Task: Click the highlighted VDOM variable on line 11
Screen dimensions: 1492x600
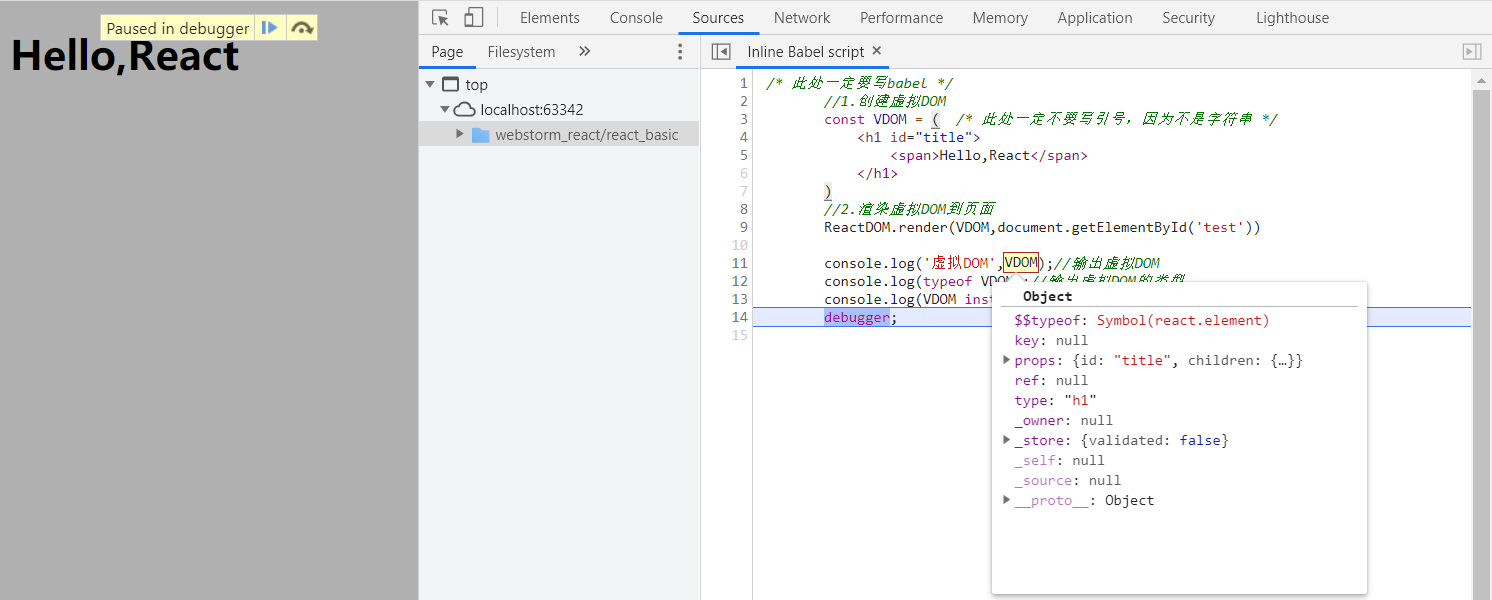Action: [x=1021, y=263]
